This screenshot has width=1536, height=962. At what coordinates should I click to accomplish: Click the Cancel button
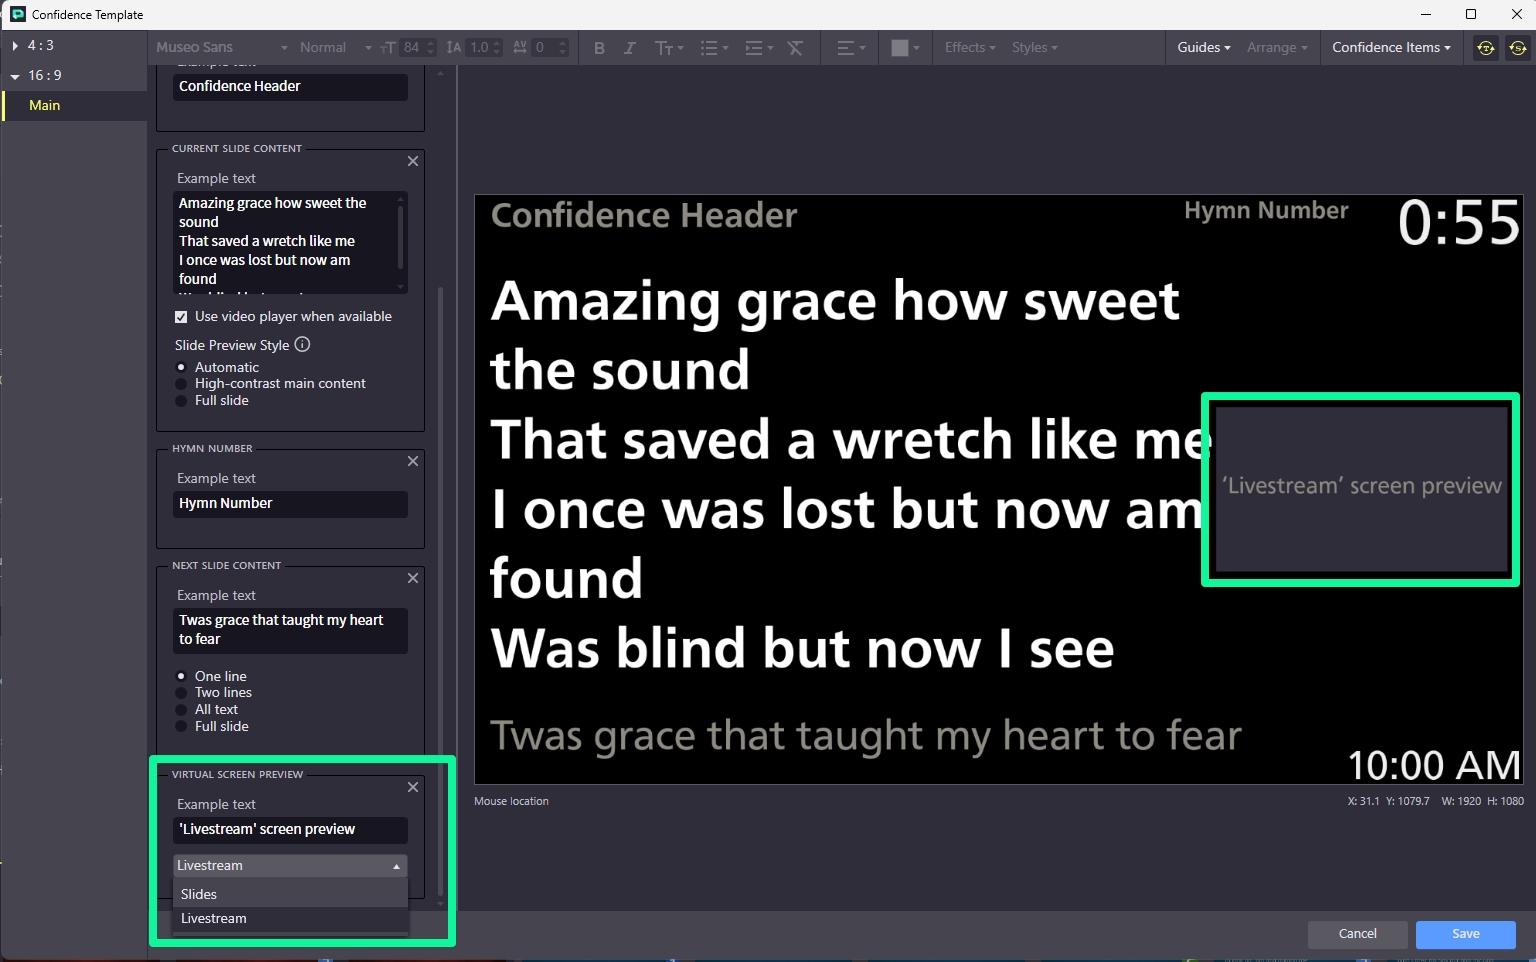pos(1357,934)
